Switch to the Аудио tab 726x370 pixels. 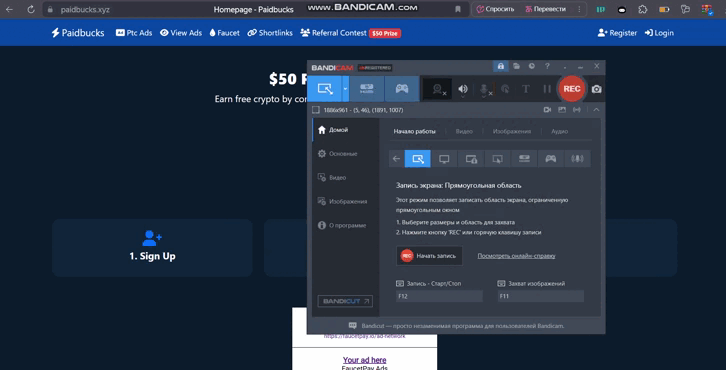[x=559, y=132]
